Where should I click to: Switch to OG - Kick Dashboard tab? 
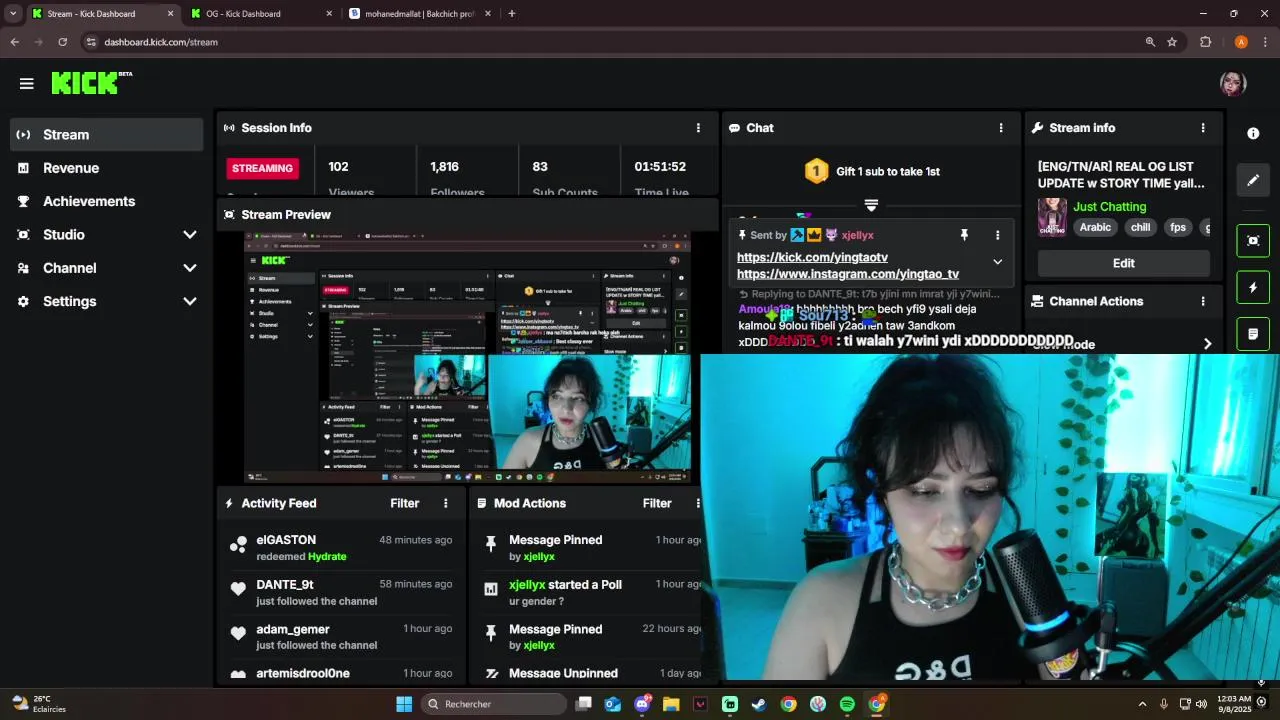tap(261, 14)
